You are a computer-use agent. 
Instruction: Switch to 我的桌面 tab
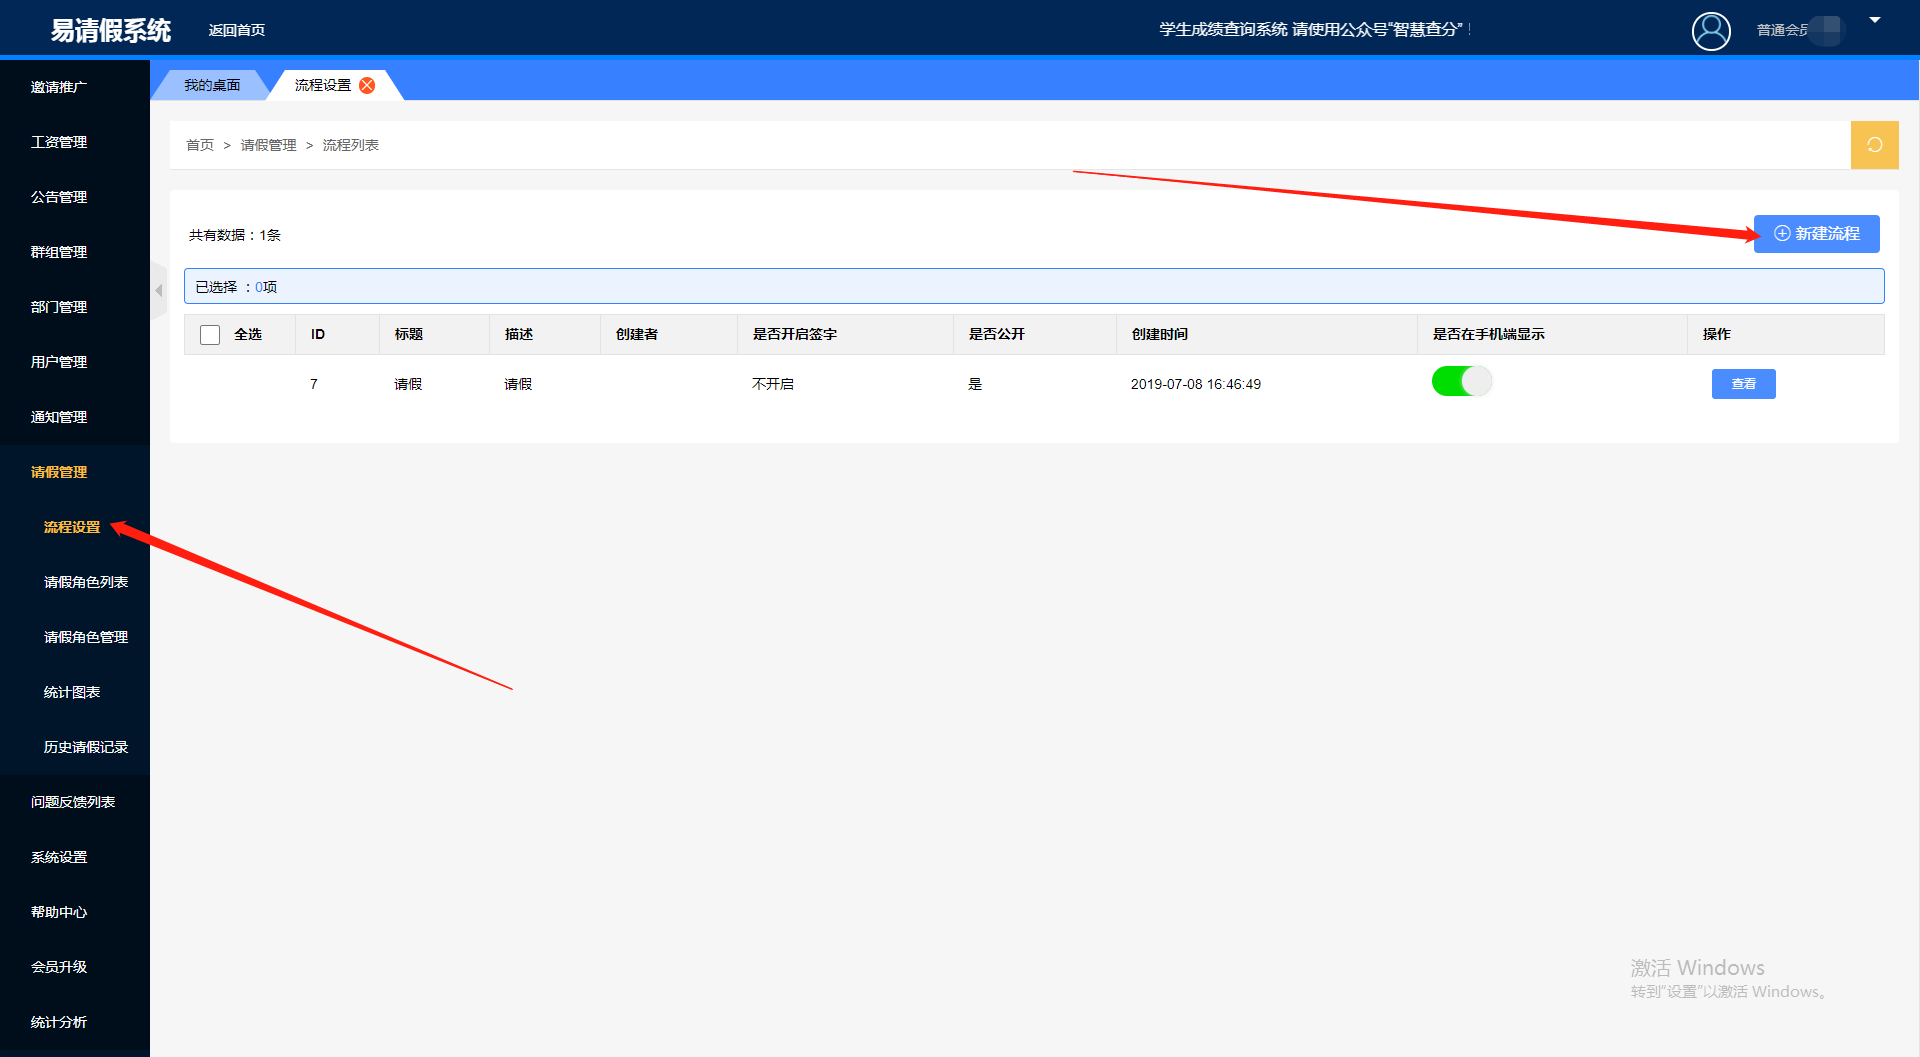click(x=212, y=85)
